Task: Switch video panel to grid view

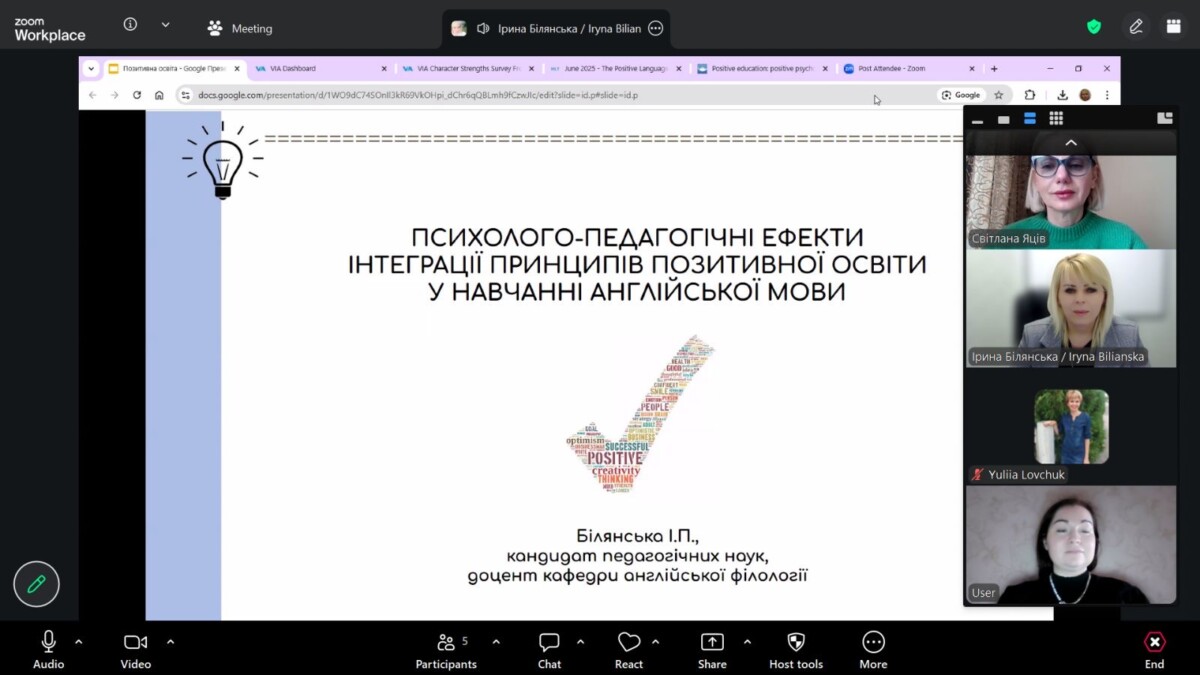Action: pos(1056,119)
